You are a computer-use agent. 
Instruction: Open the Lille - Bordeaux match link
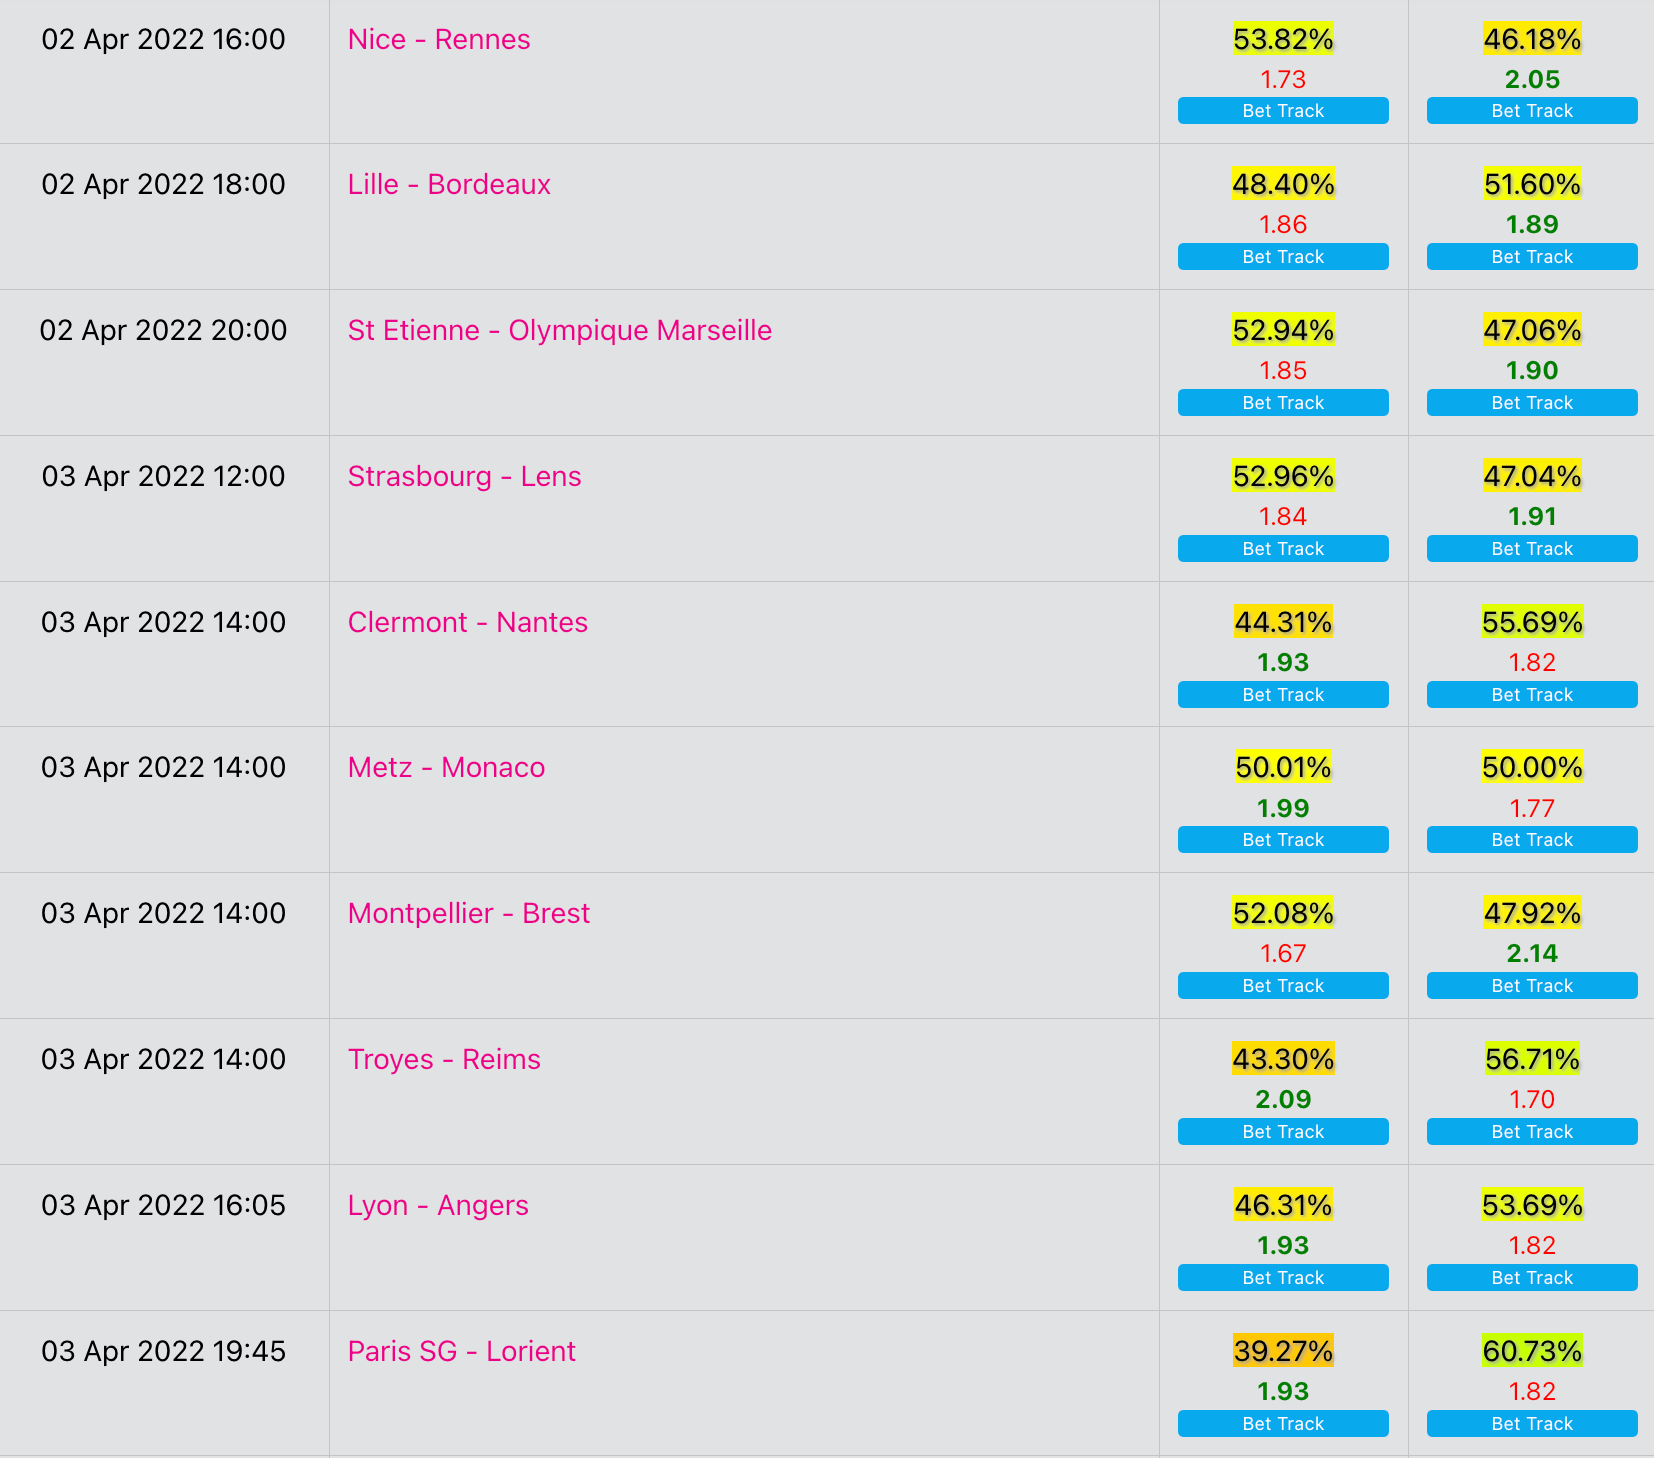click(449, 184)
